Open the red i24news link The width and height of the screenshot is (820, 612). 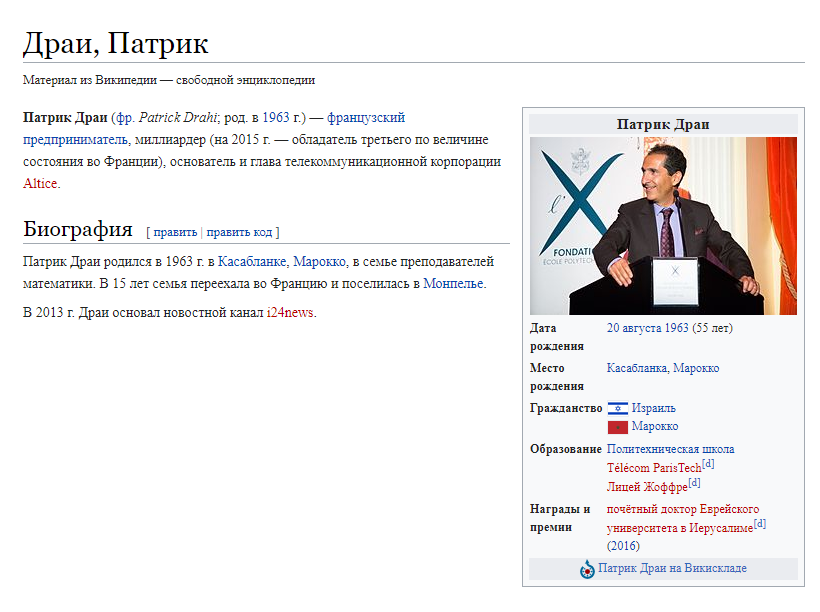pos(290,313)
